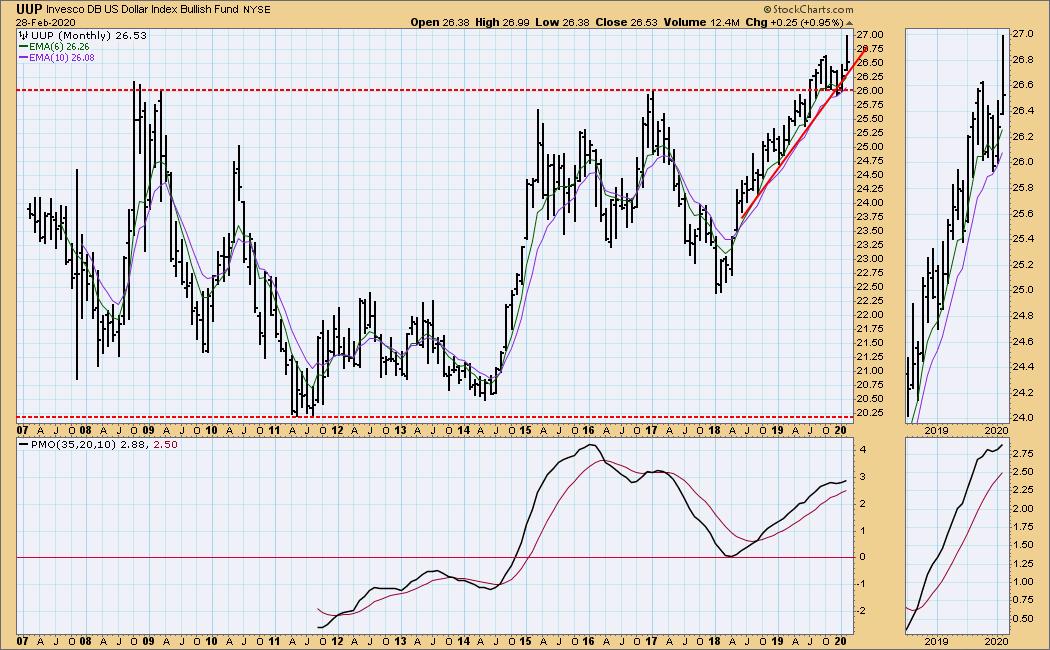Click the 22.00 price axis label
Screen dimensions: 1050x650
[869, 315]
